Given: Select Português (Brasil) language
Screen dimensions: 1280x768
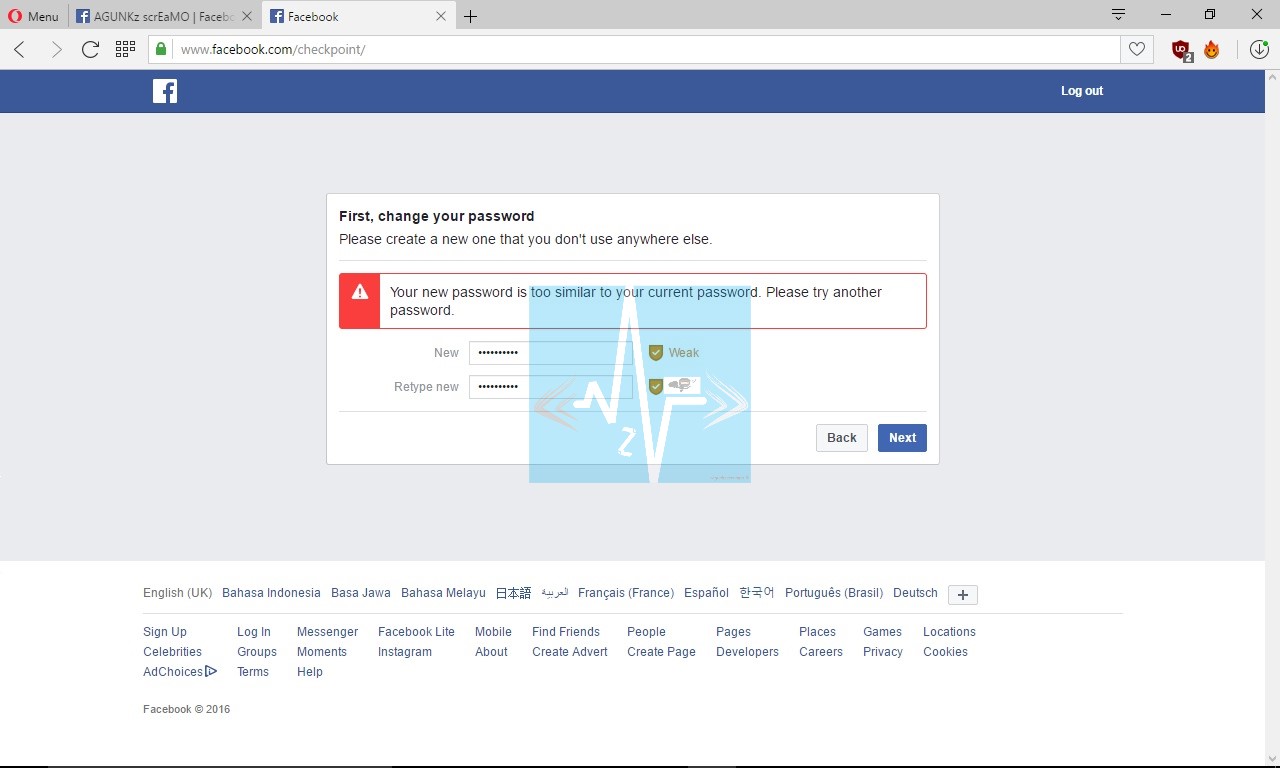Looking at the screenshot, I should coord(834,593).
